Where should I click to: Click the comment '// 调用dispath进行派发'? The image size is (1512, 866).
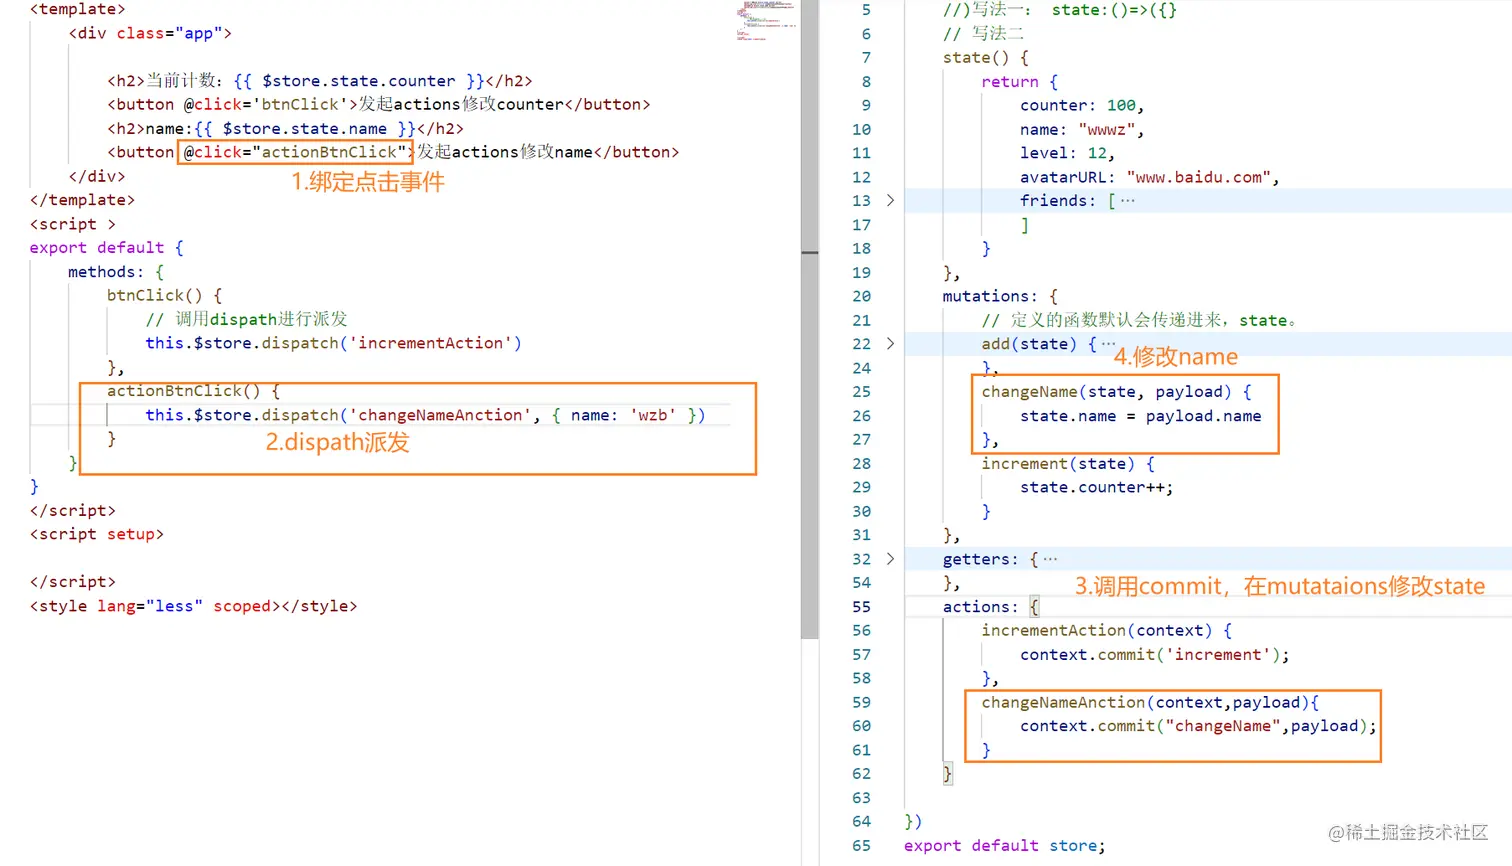pos(246,319)
